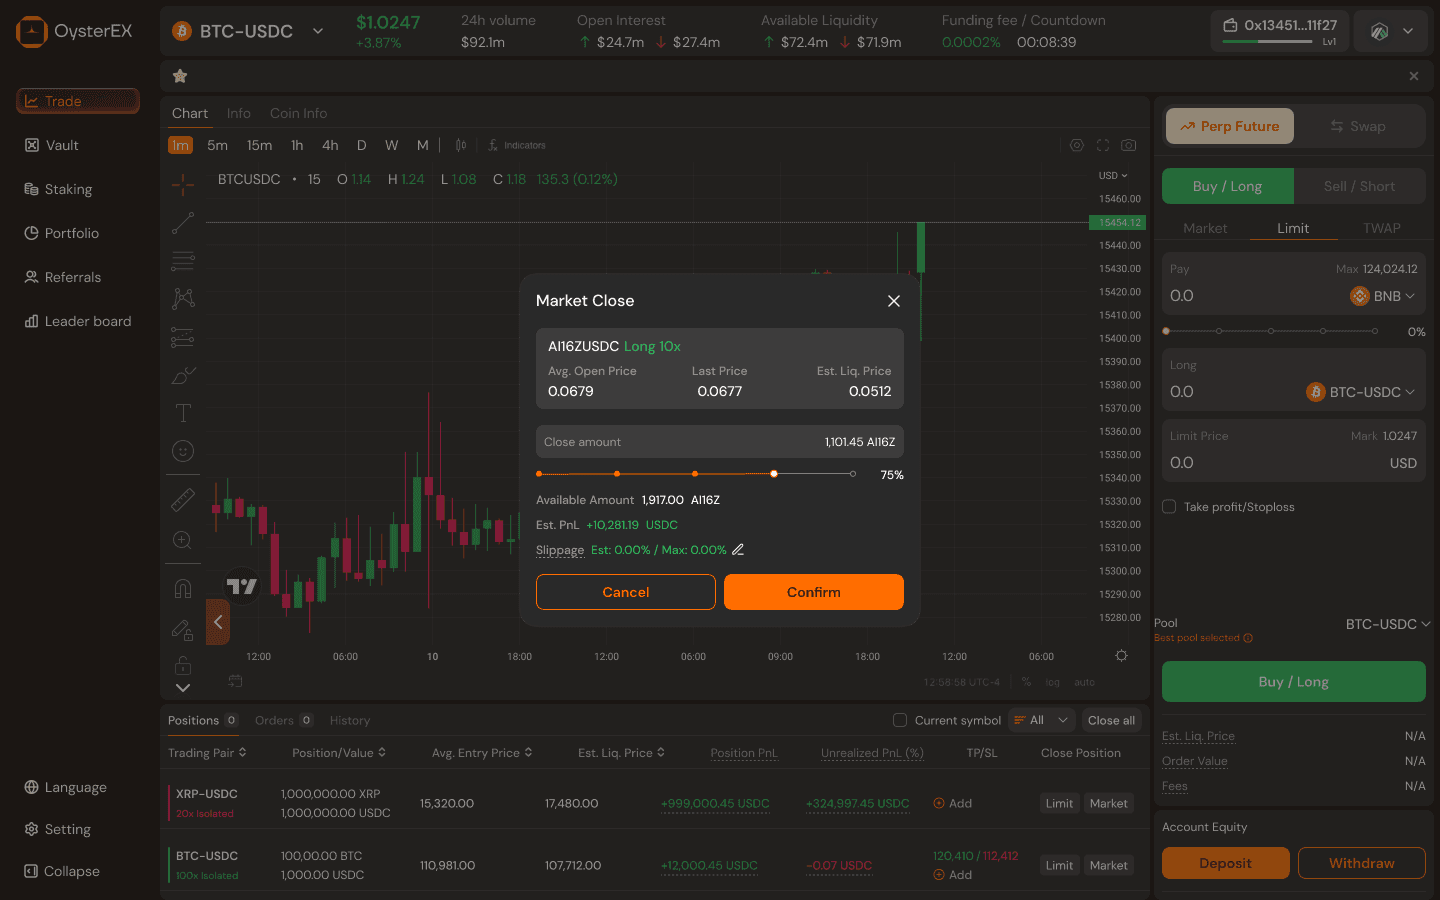
Task: Open the Orders tab
Action: pos(284,720)
